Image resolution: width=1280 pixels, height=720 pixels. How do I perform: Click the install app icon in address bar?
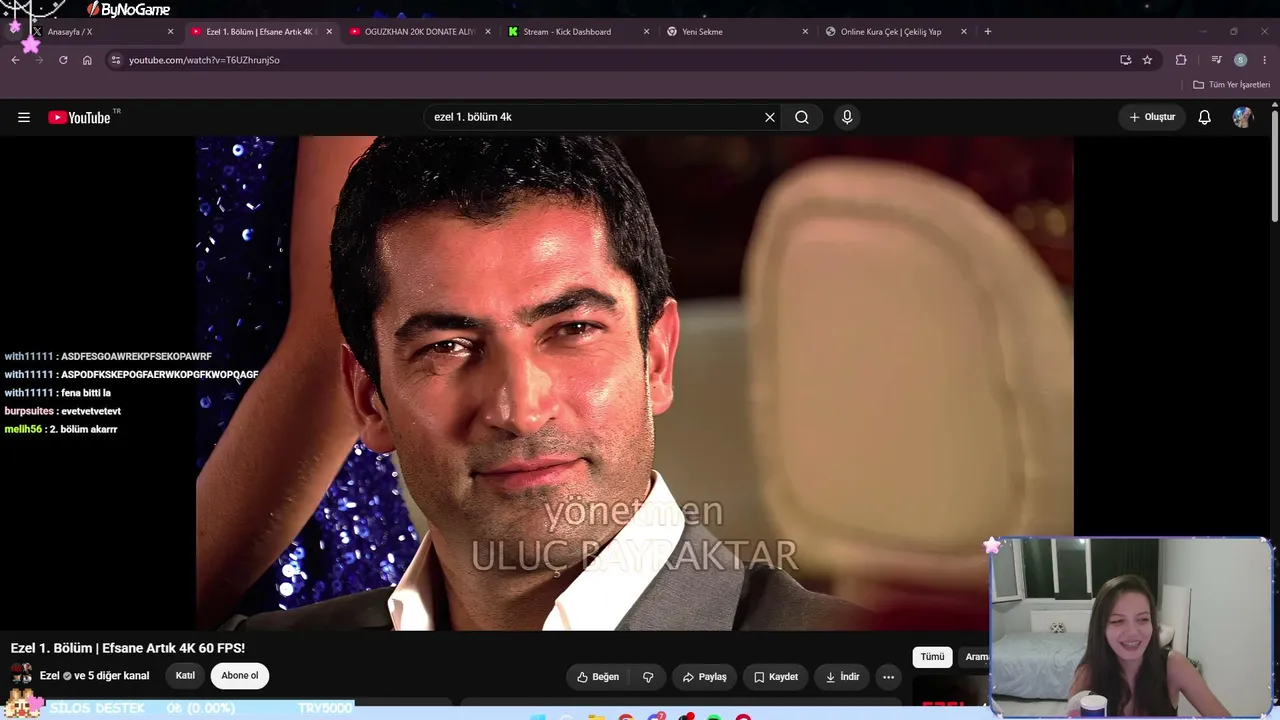pos(1126,60)
